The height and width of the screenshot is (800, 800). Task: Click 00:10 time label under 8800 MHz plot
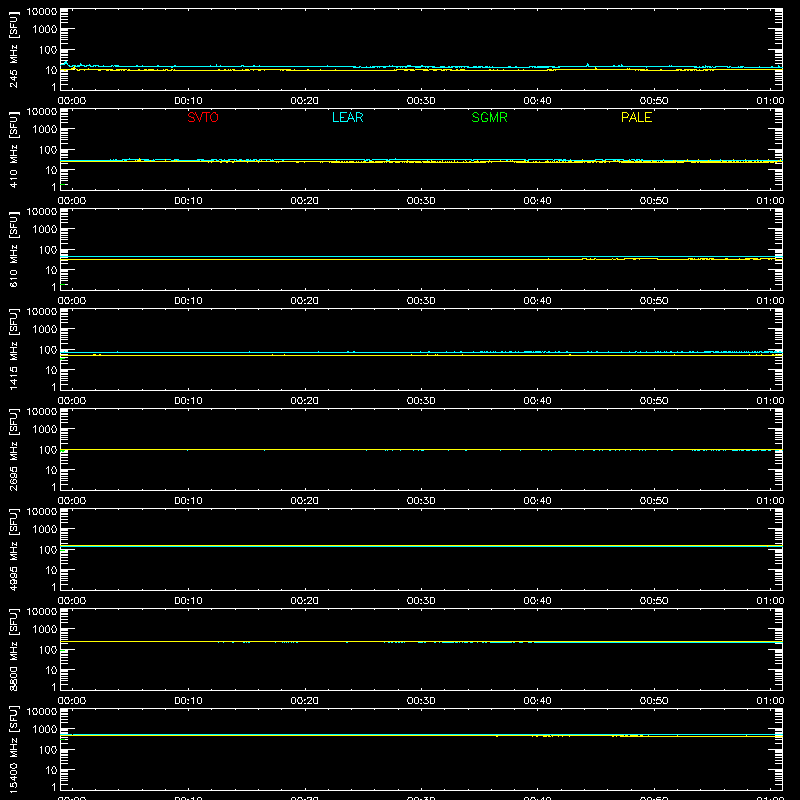click(188, 701)
